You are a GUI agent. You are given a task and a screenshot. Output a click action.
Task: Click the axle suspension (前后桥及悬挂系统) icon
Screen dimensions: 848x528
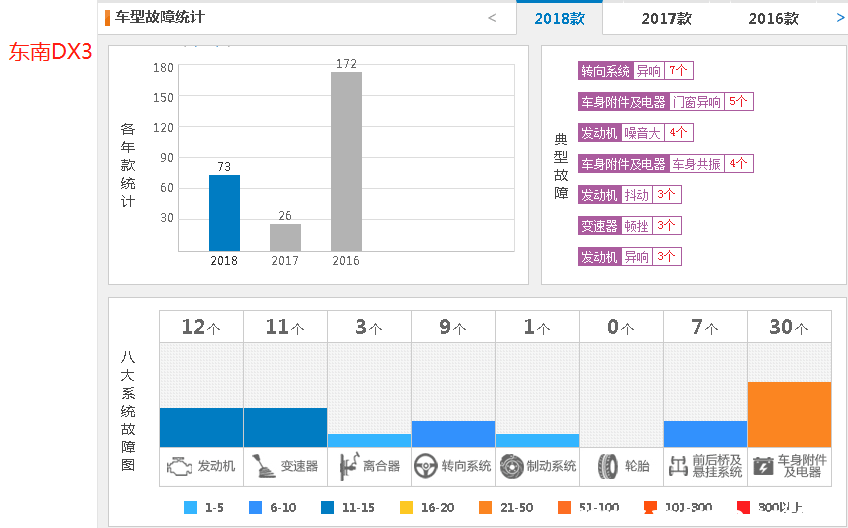pos(678,466)
